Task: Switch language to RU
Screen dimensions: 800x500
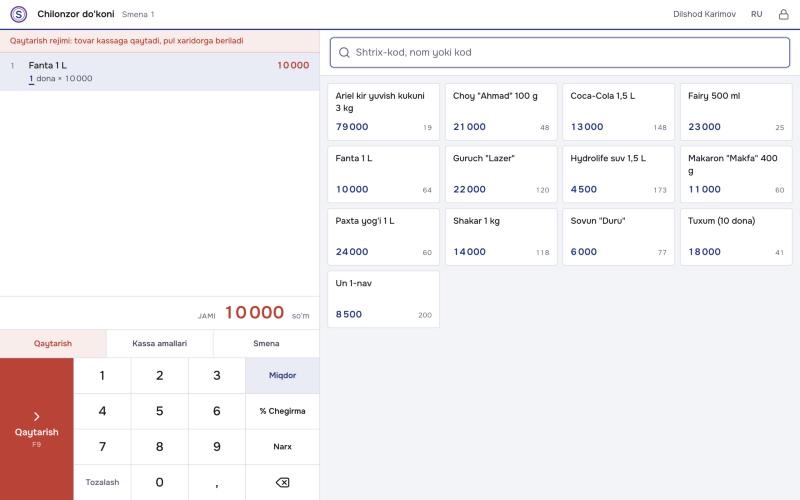Action: 756,14
